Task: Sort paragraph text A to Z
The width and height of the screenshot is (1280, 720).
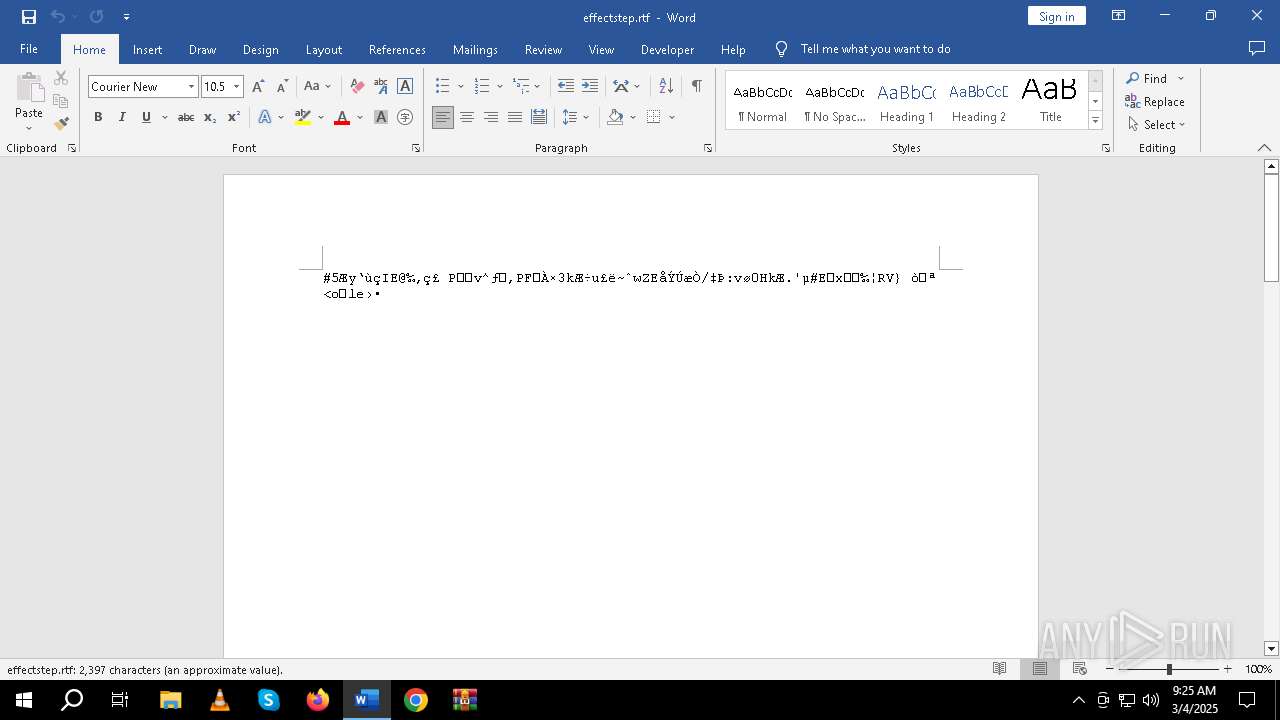Action: tap(666, 86)
